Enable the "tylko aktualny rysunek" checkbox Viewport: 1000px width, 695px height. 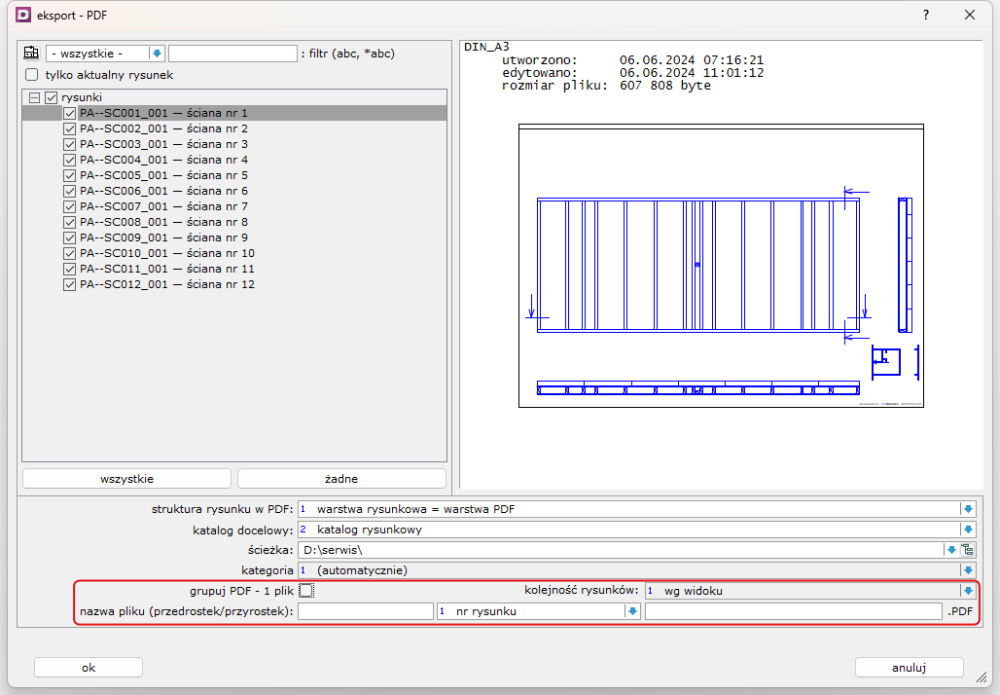32,75
